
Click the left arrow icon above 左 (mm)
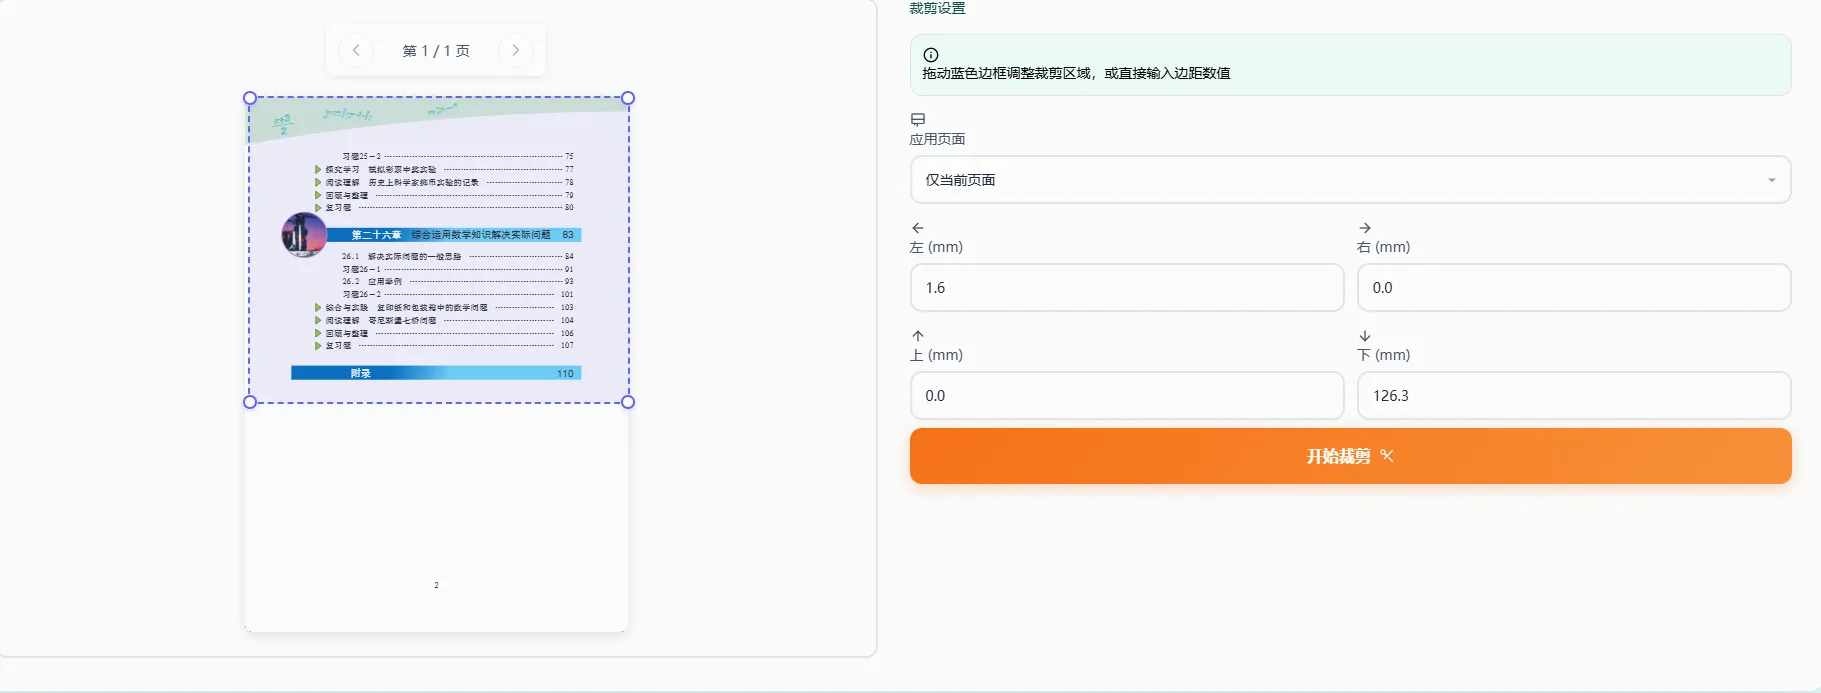click(x=918, y=228)
